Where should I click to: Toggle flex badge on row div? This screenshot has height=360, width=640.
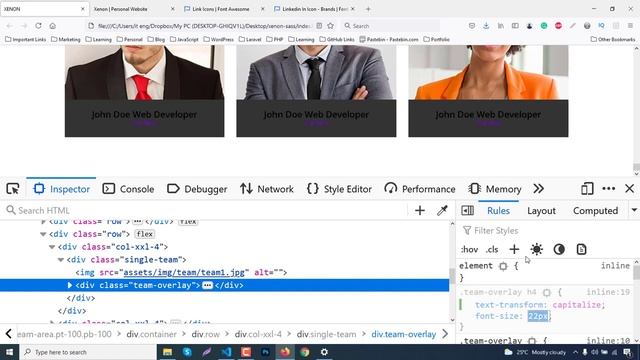point(144,234)
